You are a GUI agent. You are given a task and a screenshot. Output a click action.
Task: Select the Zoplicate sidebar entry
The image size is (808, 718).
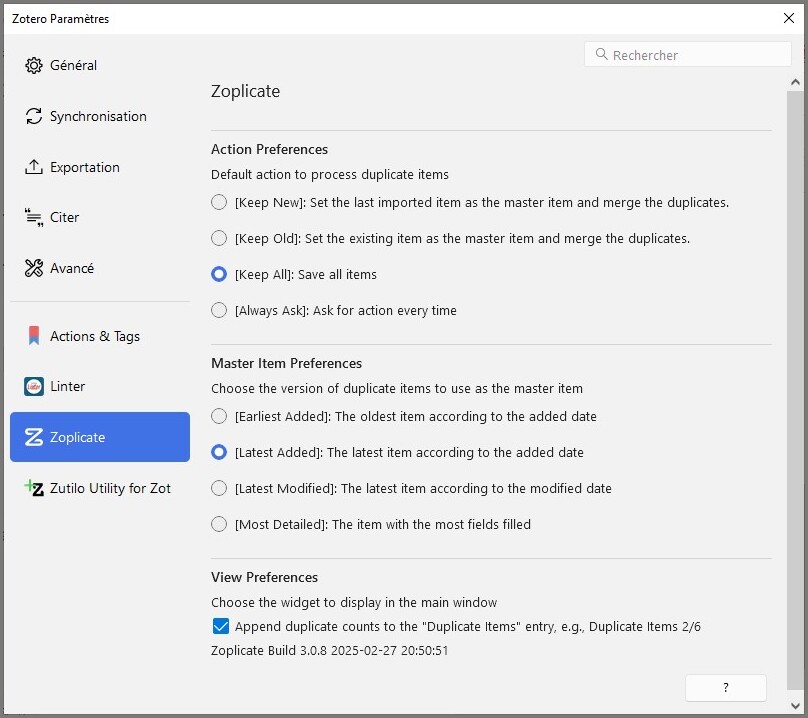pos(100,437)
